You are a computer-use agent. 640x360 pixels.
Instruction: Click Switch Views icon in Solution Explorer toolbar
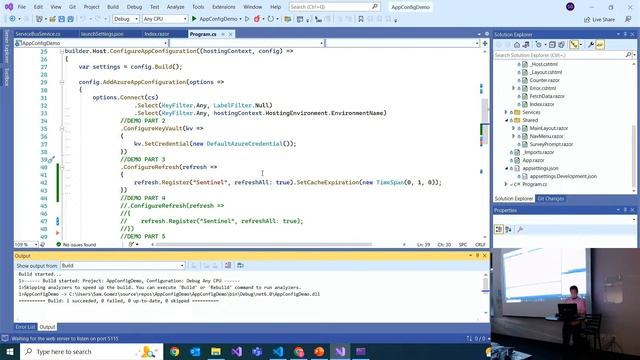[x=526, y=45]
